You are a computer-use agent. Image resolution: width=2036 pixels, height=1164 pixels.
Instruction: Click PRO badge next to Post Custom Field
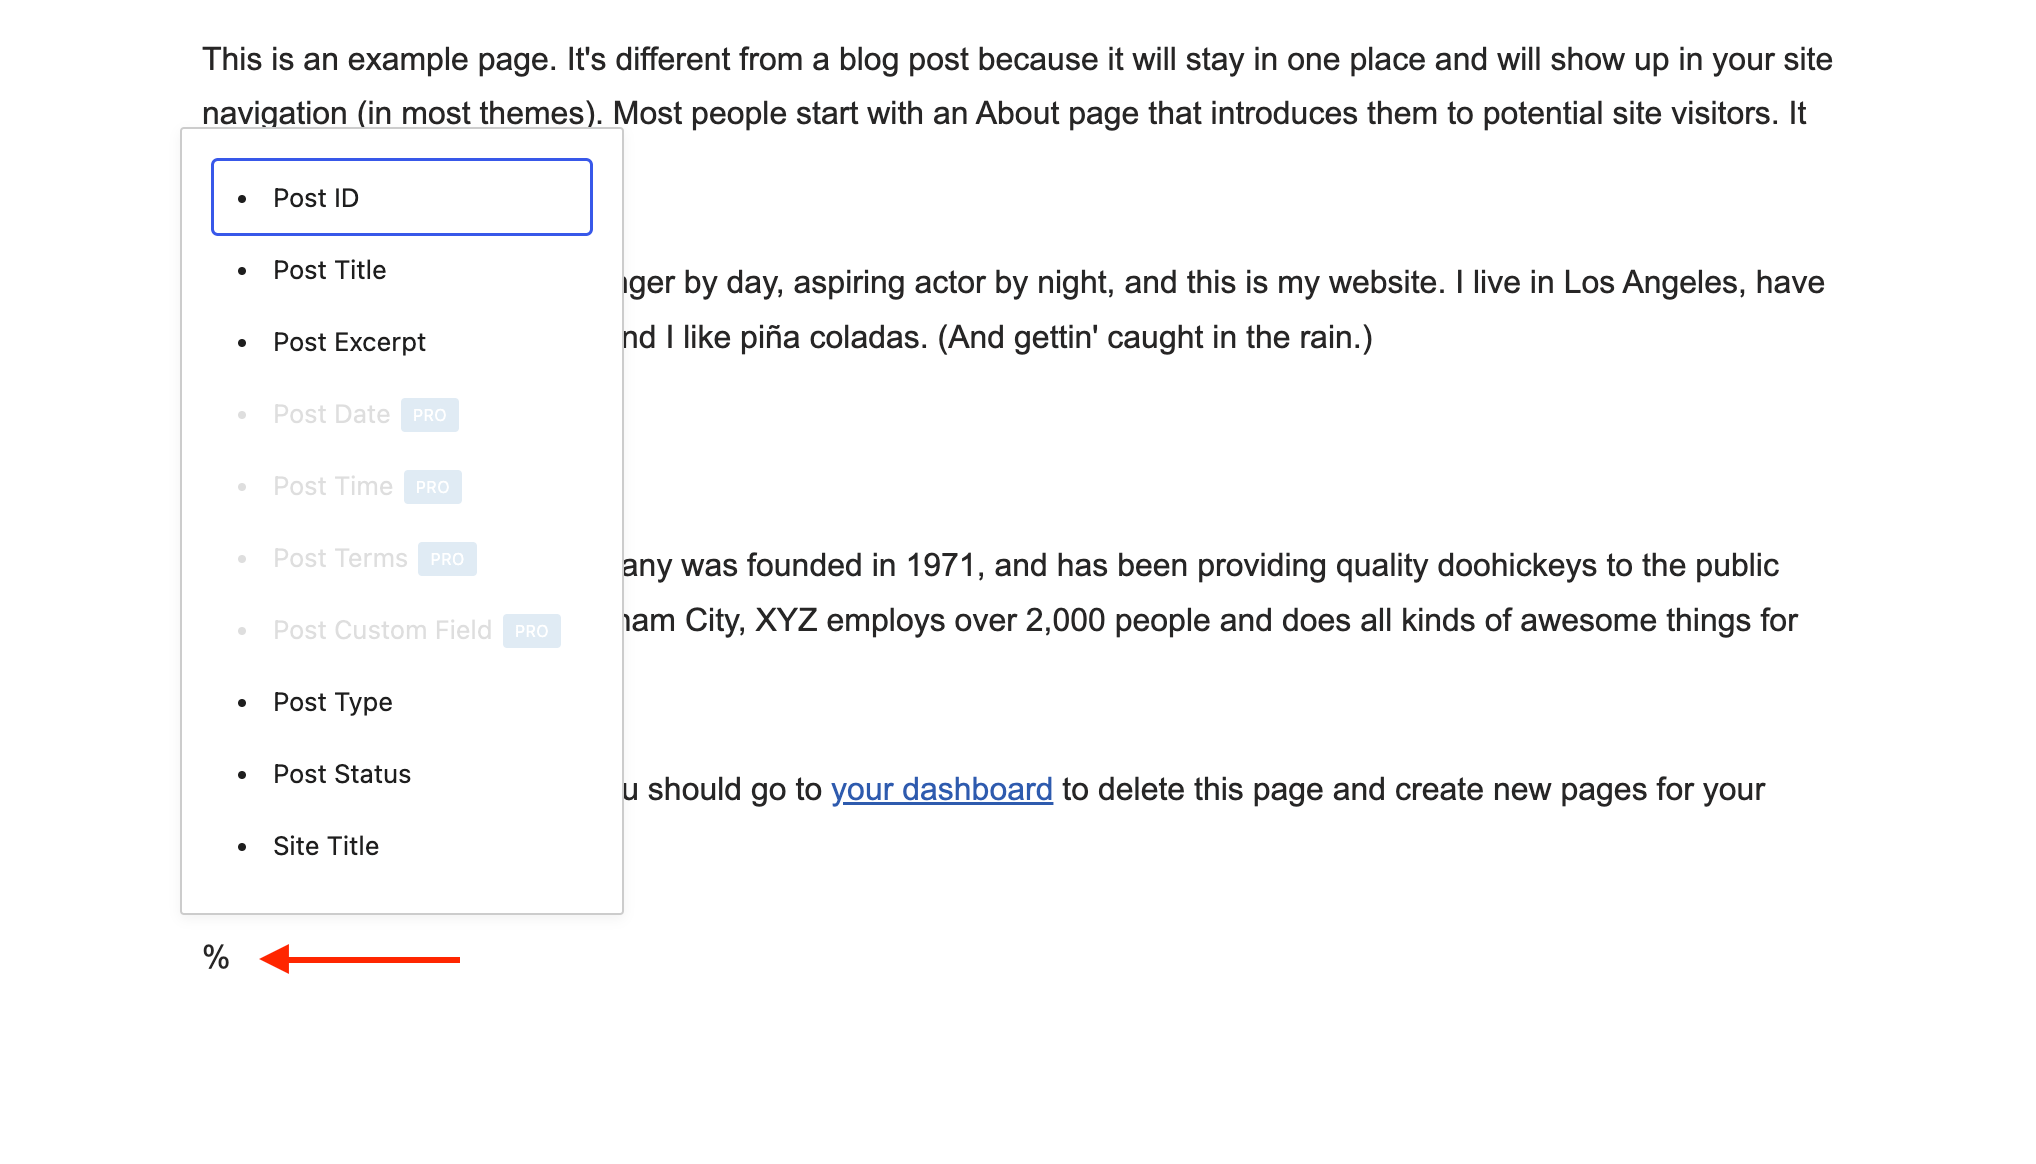pyautogui.click(x=532, y=631)
